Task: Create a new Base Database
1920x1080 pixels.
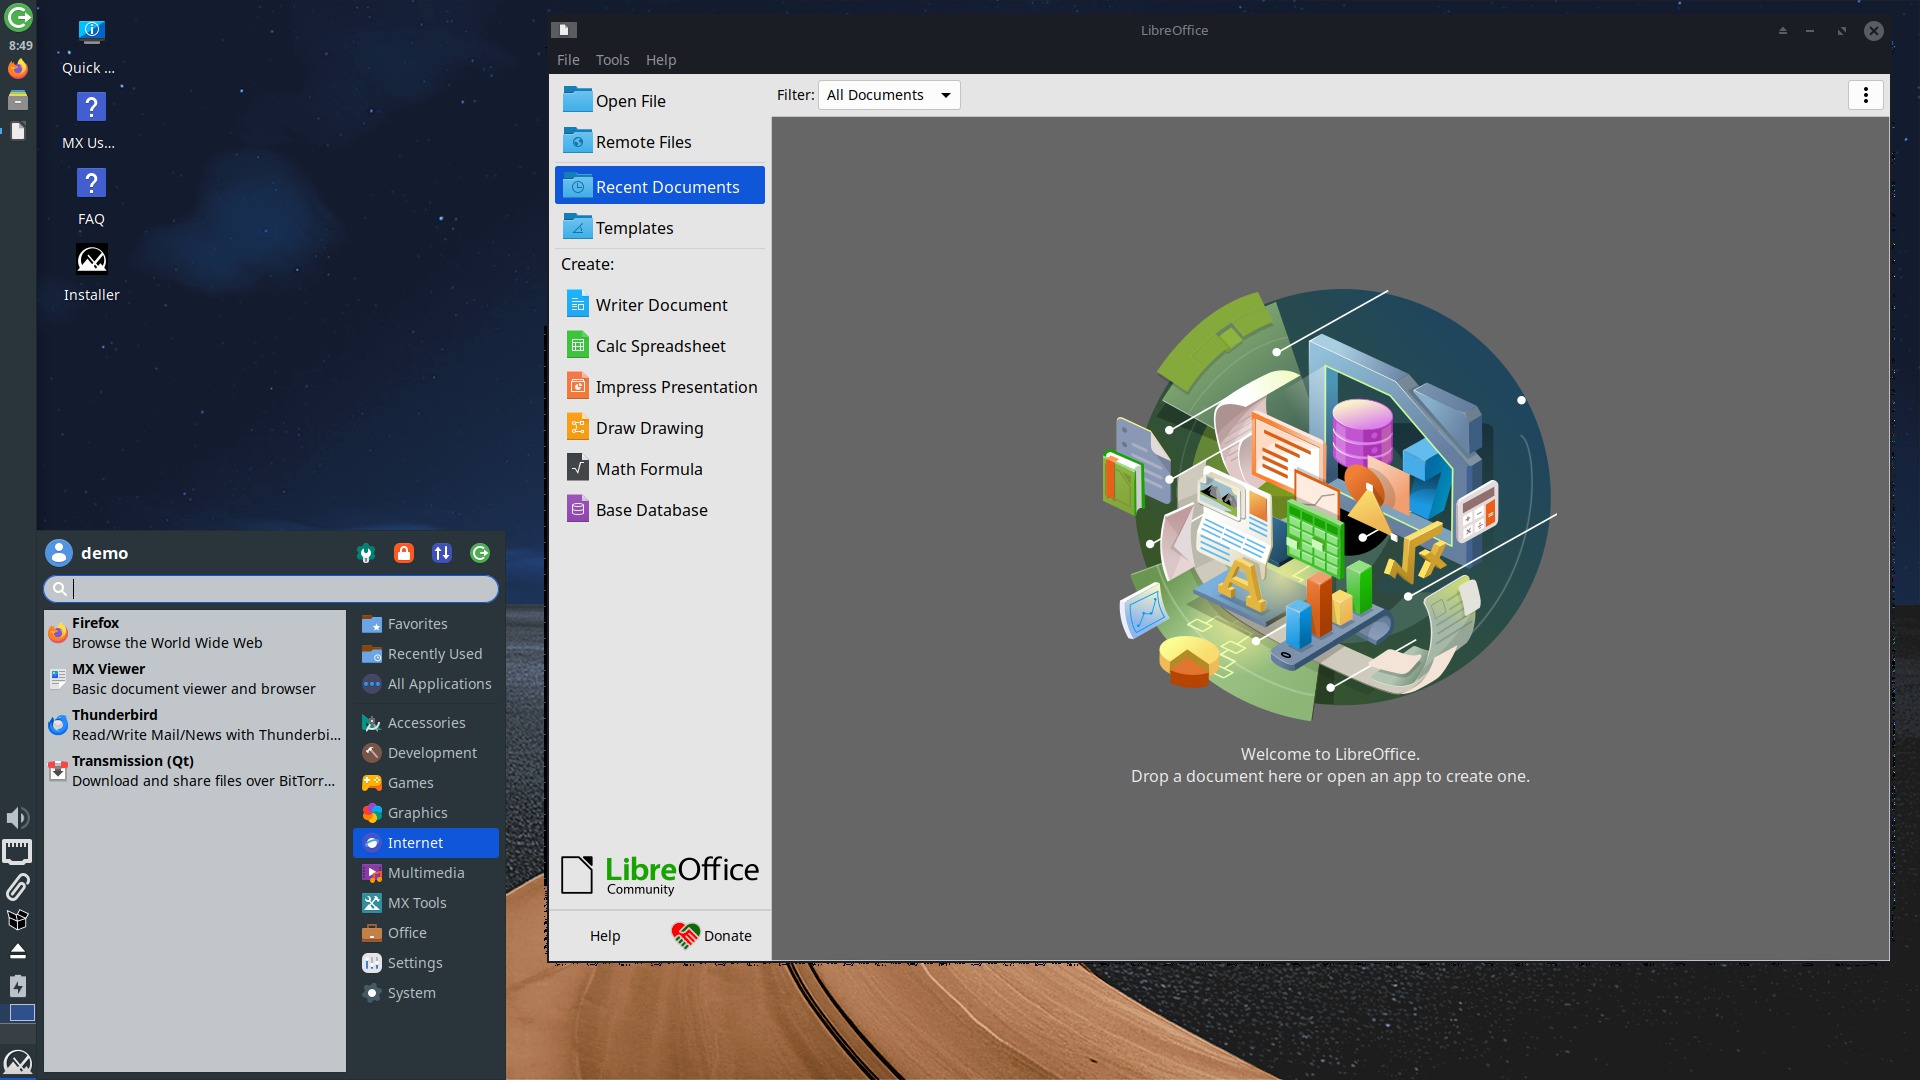Action: (x=651, y=510)
